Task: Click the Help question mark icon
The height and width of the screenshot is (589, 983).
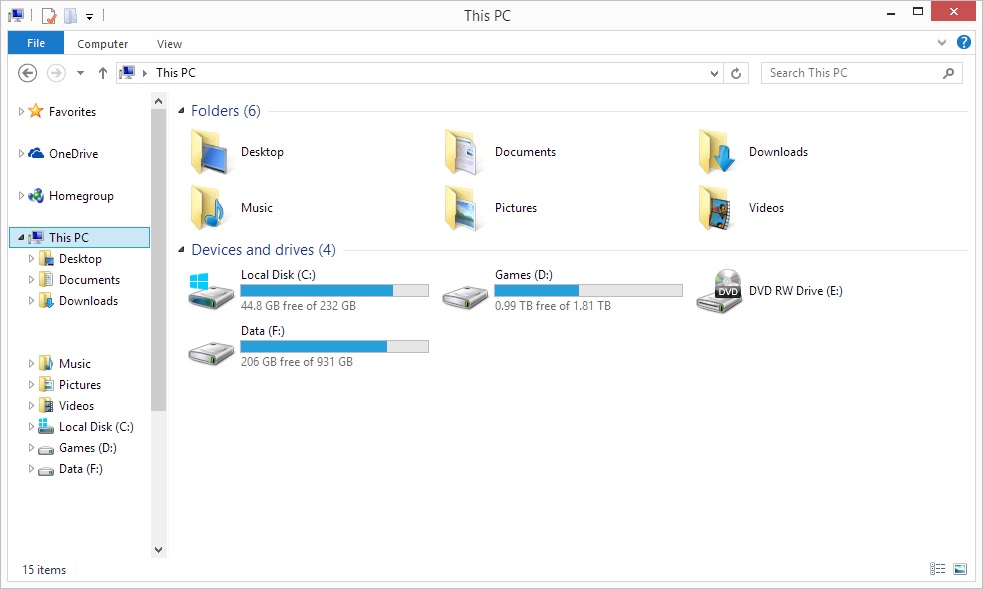Action: click(964, 43)
